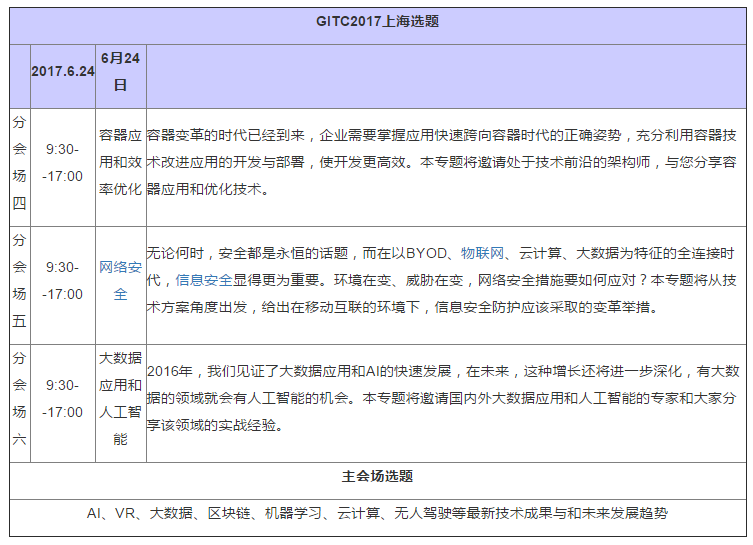The height and width of the screenshot is (545, 753).
Task: Select the 分会场四 row label
Action: 19,163
